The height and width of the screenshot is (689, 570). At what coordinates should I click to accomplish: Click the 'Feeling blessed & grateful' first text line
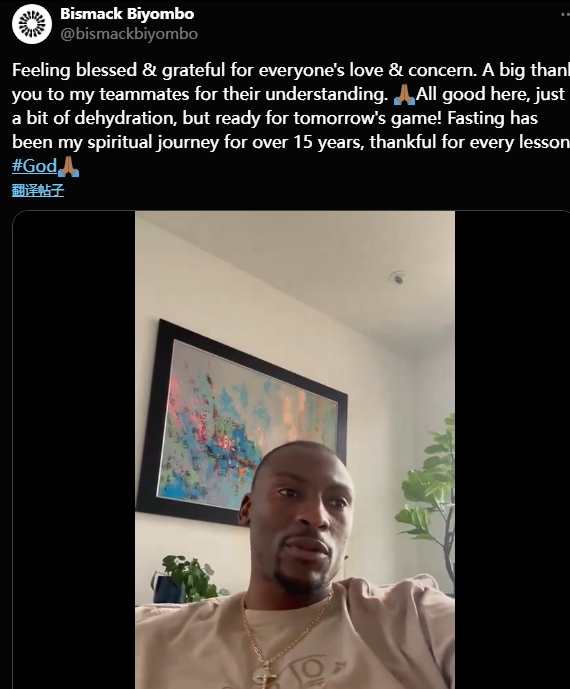(291, 70)
